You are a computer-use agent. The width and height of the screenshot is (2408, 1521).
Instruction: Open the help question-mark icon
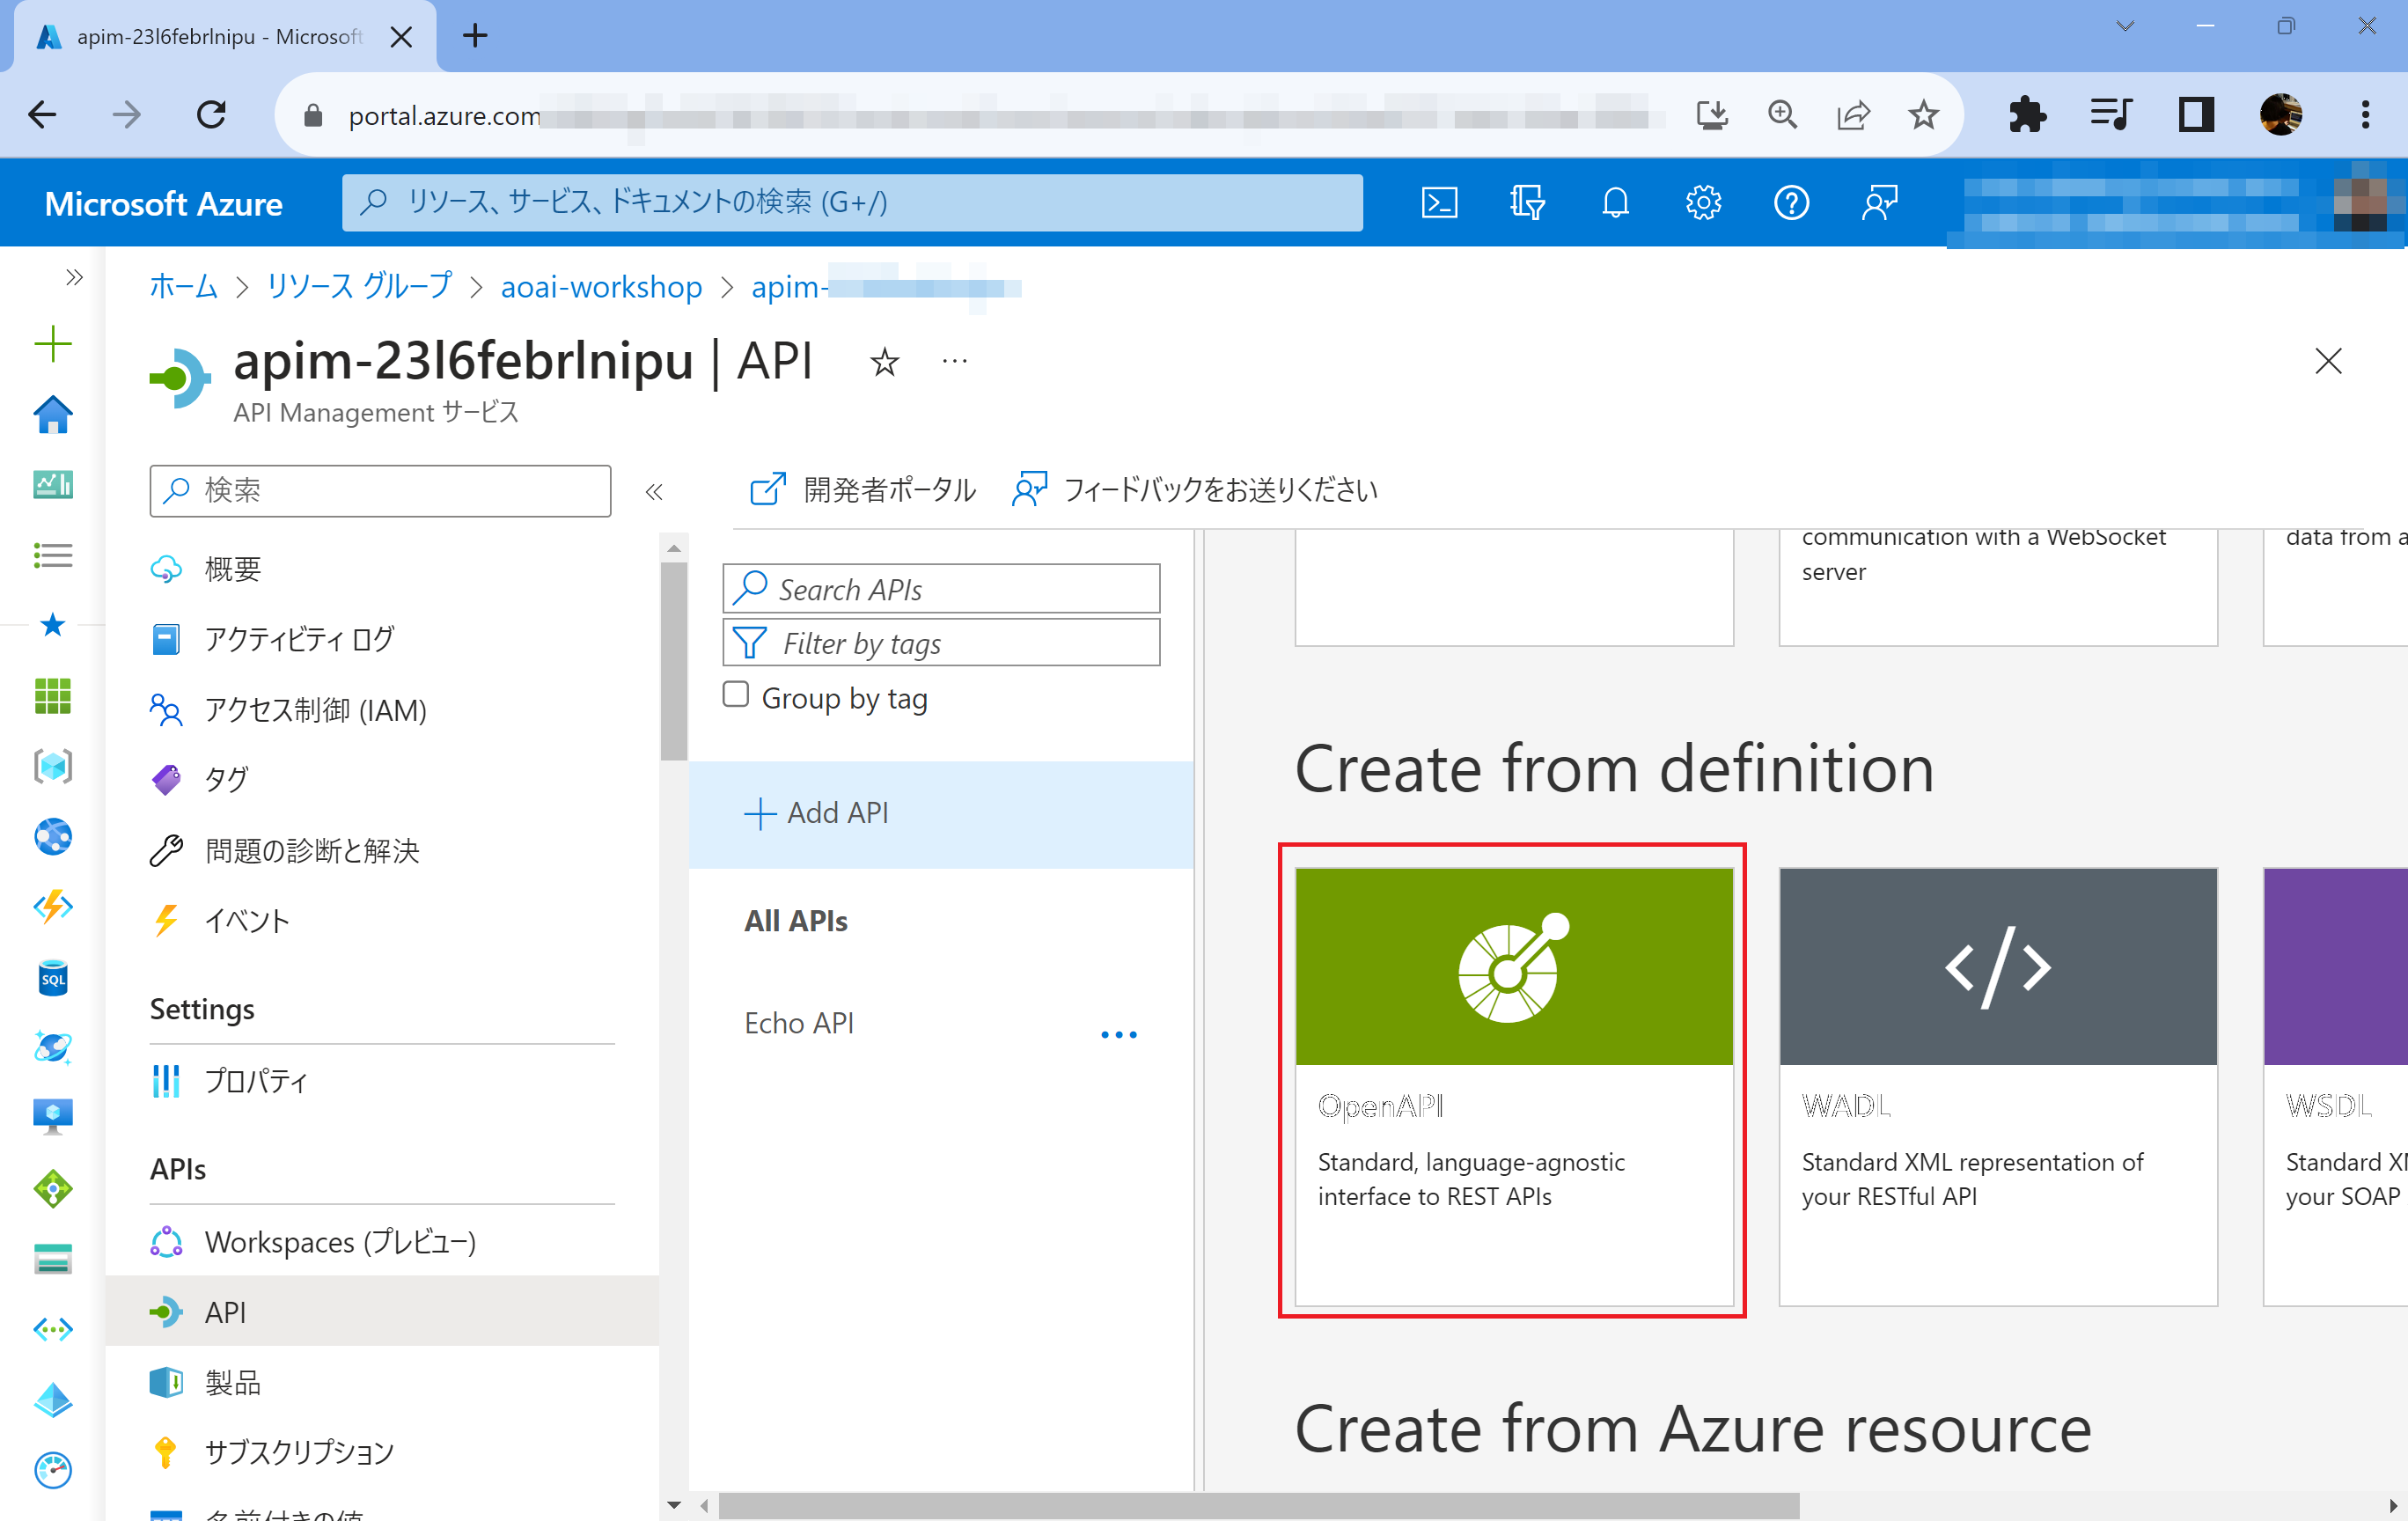click(x=1791, y=202)
